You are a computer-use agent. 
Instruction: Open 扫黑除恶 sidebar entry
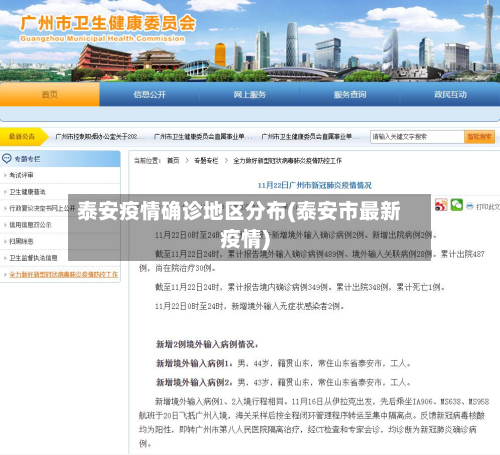coord(21,241)
